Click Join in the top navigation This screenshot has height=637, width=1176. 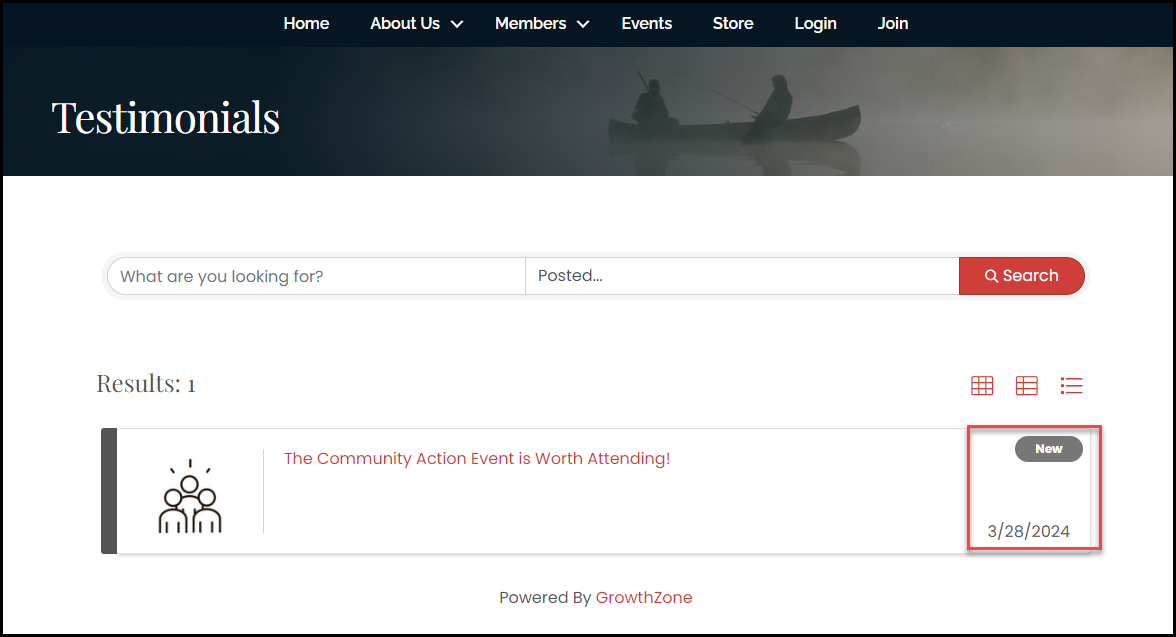click(x=892, y=23)
